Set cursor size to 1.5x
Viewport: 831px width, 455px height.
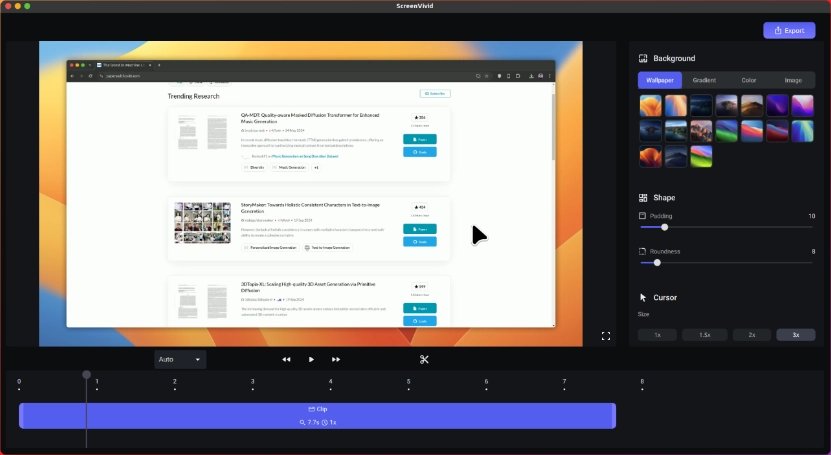tap(704, 335)
